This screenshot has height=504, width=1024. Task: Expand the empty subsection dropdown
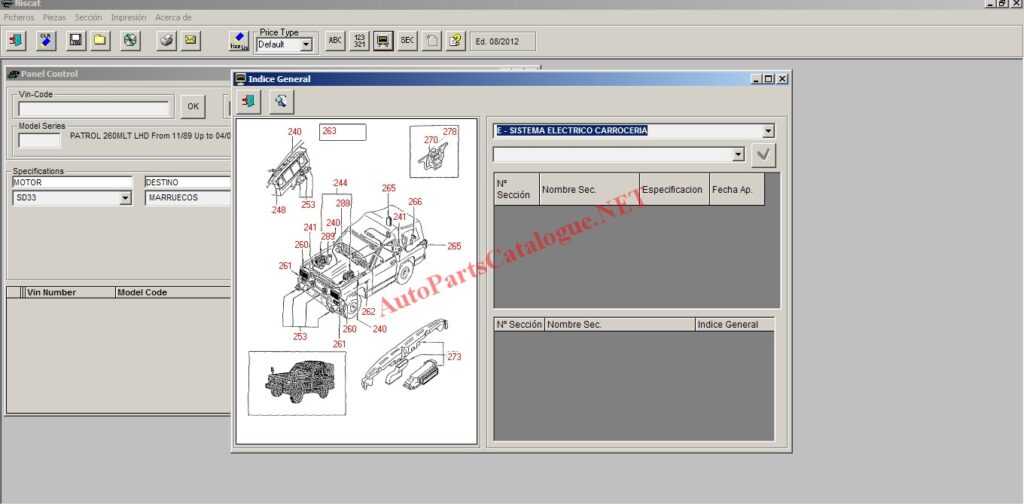pyautogui.click(x=738, y=155)
